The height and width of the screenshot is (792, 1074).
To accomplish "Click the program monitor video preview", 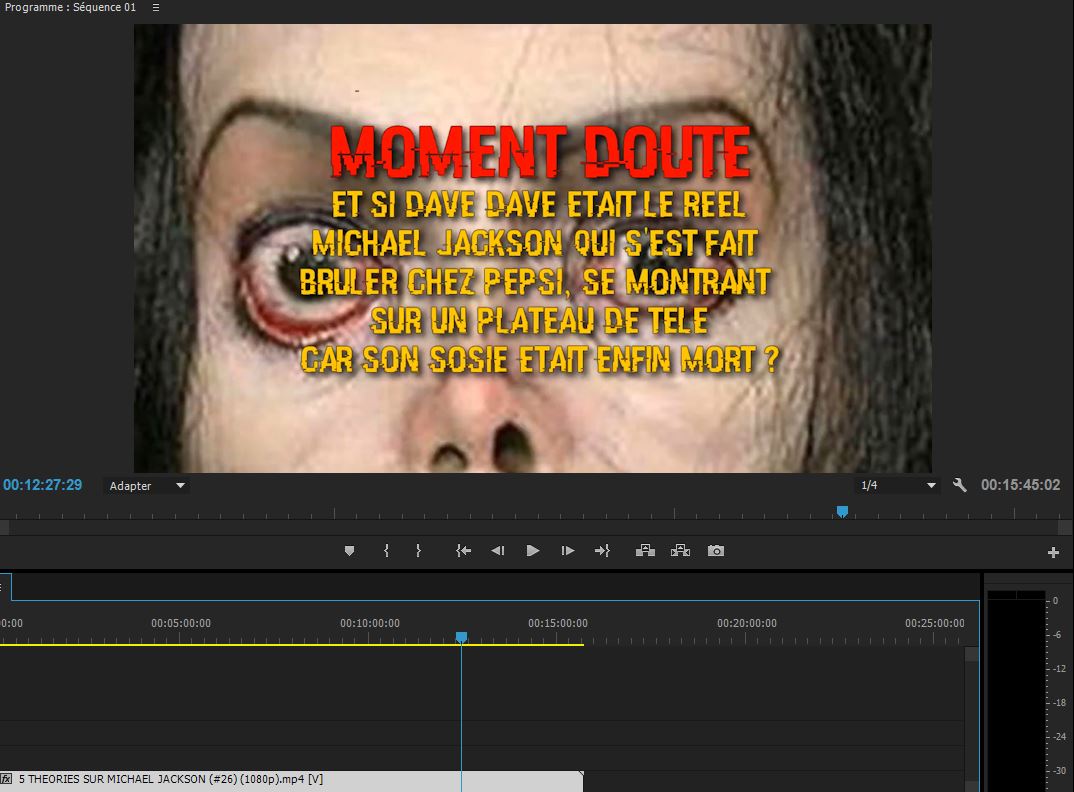I will pos(533,248).
